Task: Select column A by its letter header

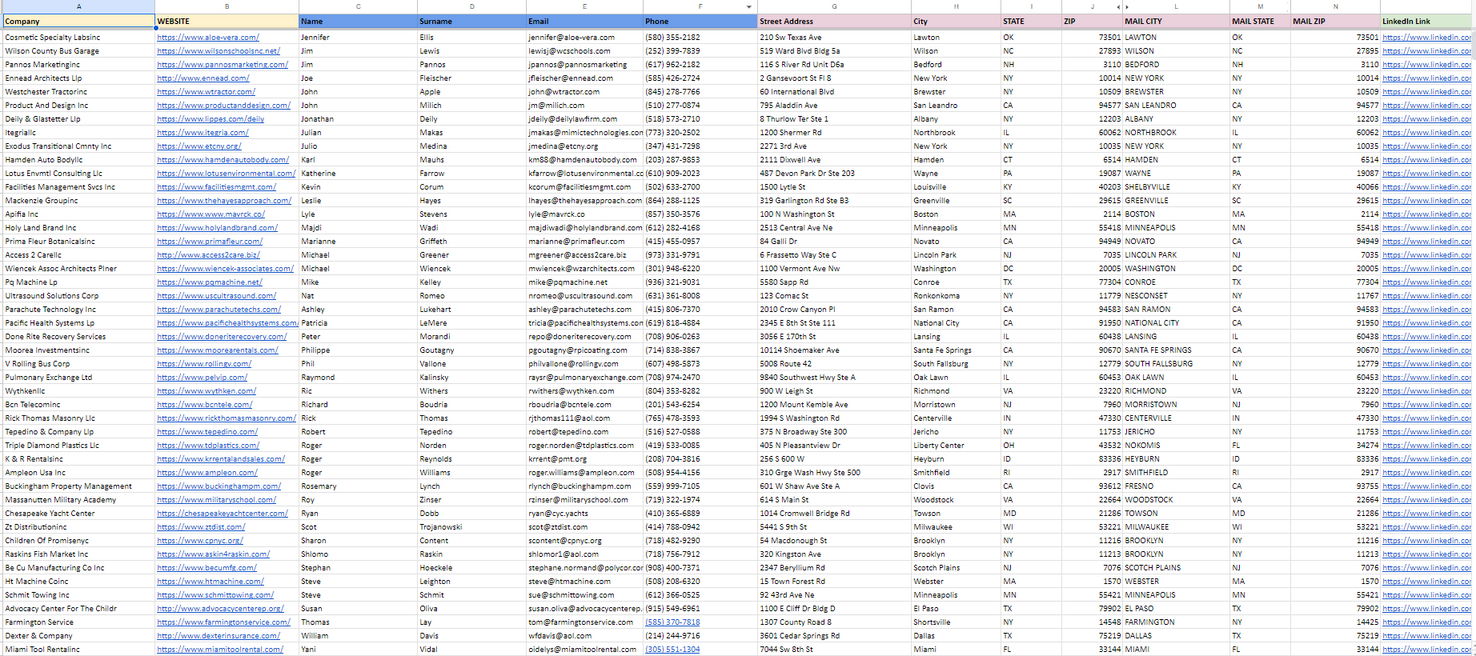Action: tap(79, 7)
